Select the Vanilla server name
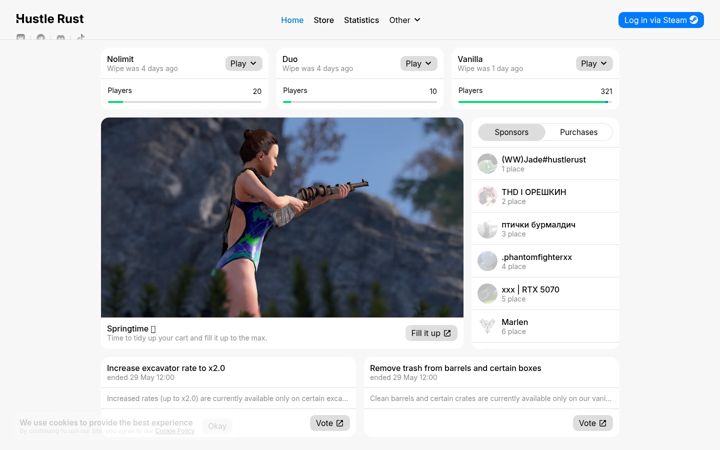This screenshot has width=720, height=450. (x=470, y=59)
